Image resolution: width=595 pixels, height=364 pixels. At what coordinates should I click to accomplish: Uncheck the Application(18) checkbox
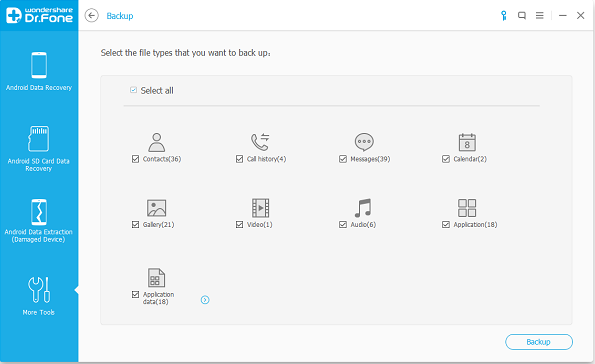pyautogui.click(x=446, y=225)
